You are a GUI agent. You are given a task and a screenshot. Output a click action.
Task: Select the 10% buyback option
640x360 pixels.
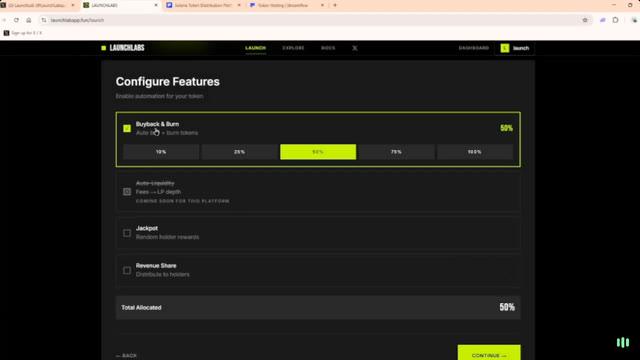click(161, 152)
